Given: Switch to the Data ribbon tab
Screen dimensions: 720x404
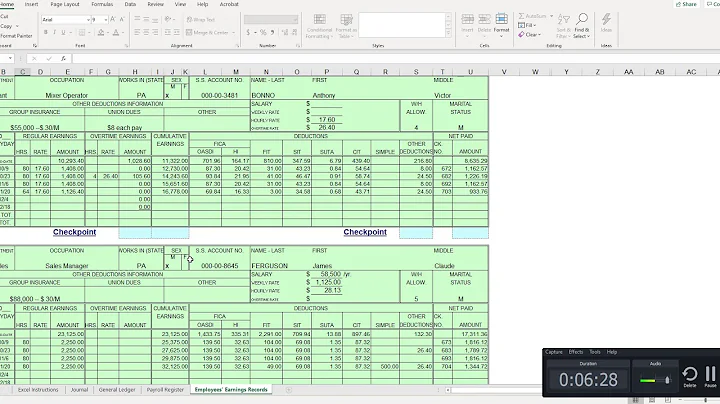Looking at the screenshot, I should point(130,4).
